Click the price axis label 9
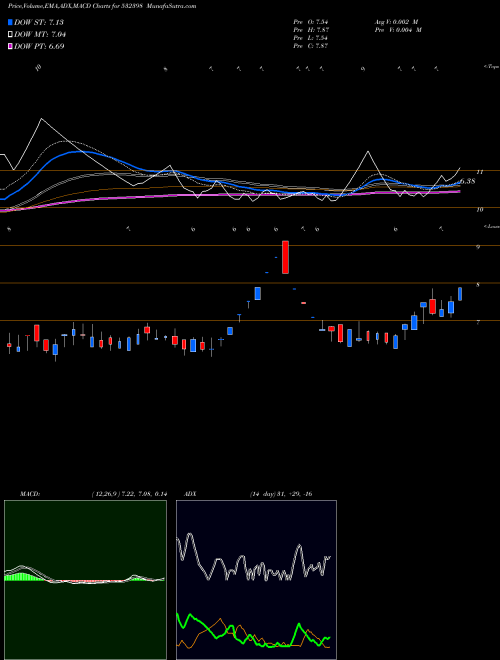 [478, 247]
